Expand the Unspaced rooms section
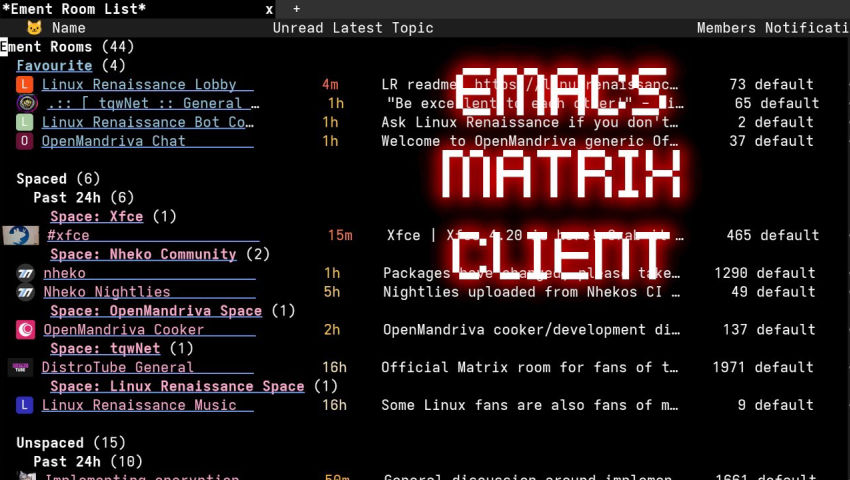The height and width of the screenshot is (480, 850). (50, 443)
